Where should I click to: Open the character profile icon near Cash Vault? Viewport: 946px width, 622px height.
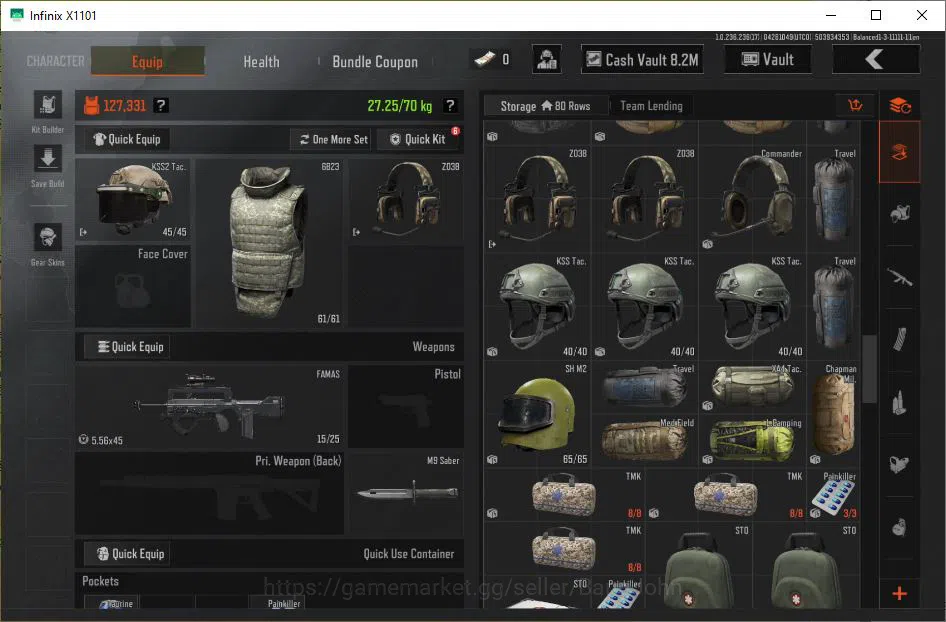(x=547, y=60)
